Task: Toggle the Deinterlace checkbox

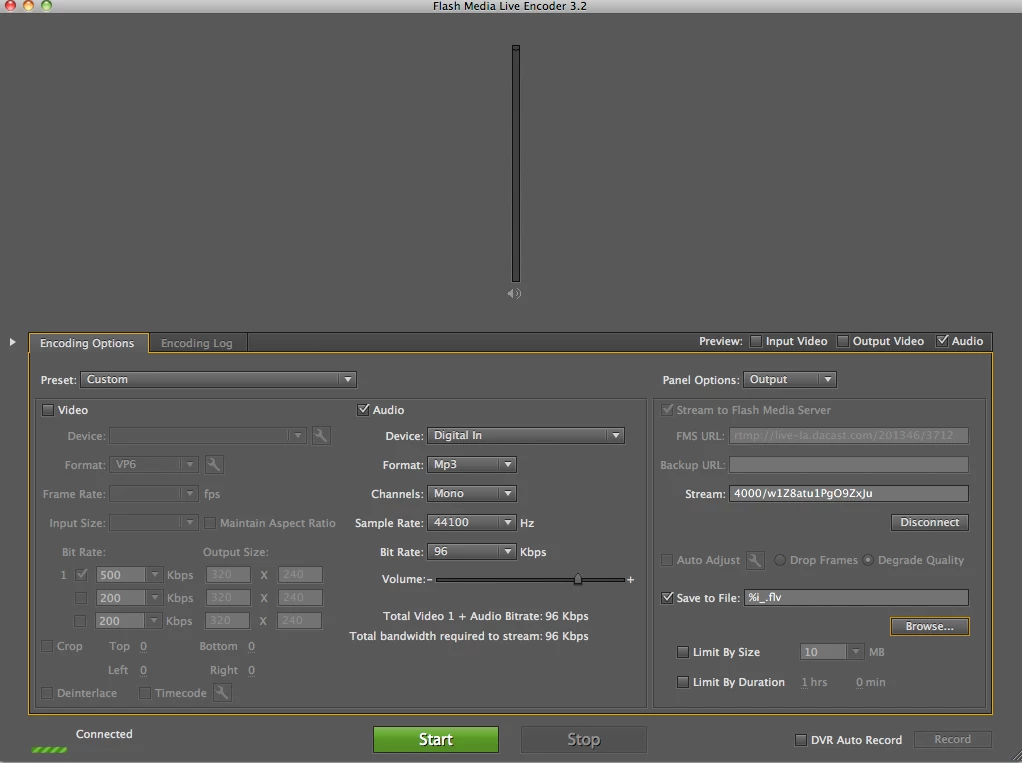Action: 47,693
